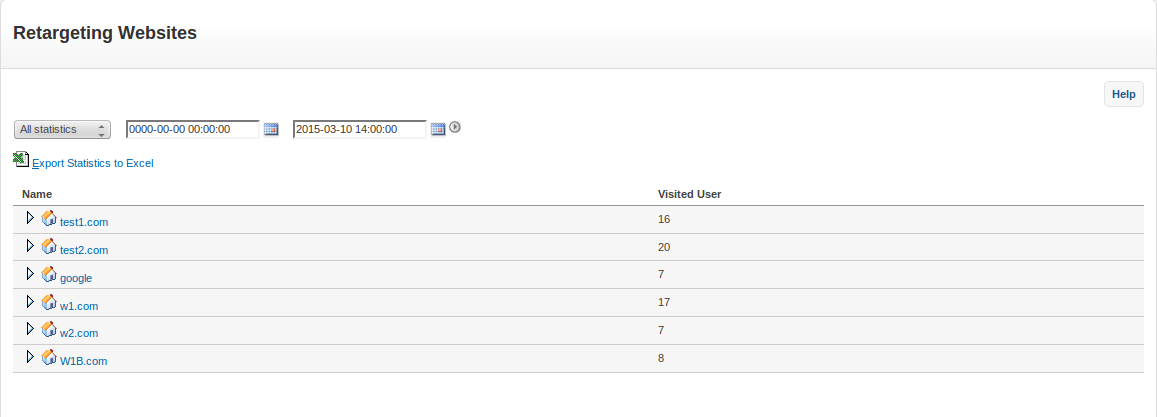Click the website icon beside W1B.com

(49, 357)
